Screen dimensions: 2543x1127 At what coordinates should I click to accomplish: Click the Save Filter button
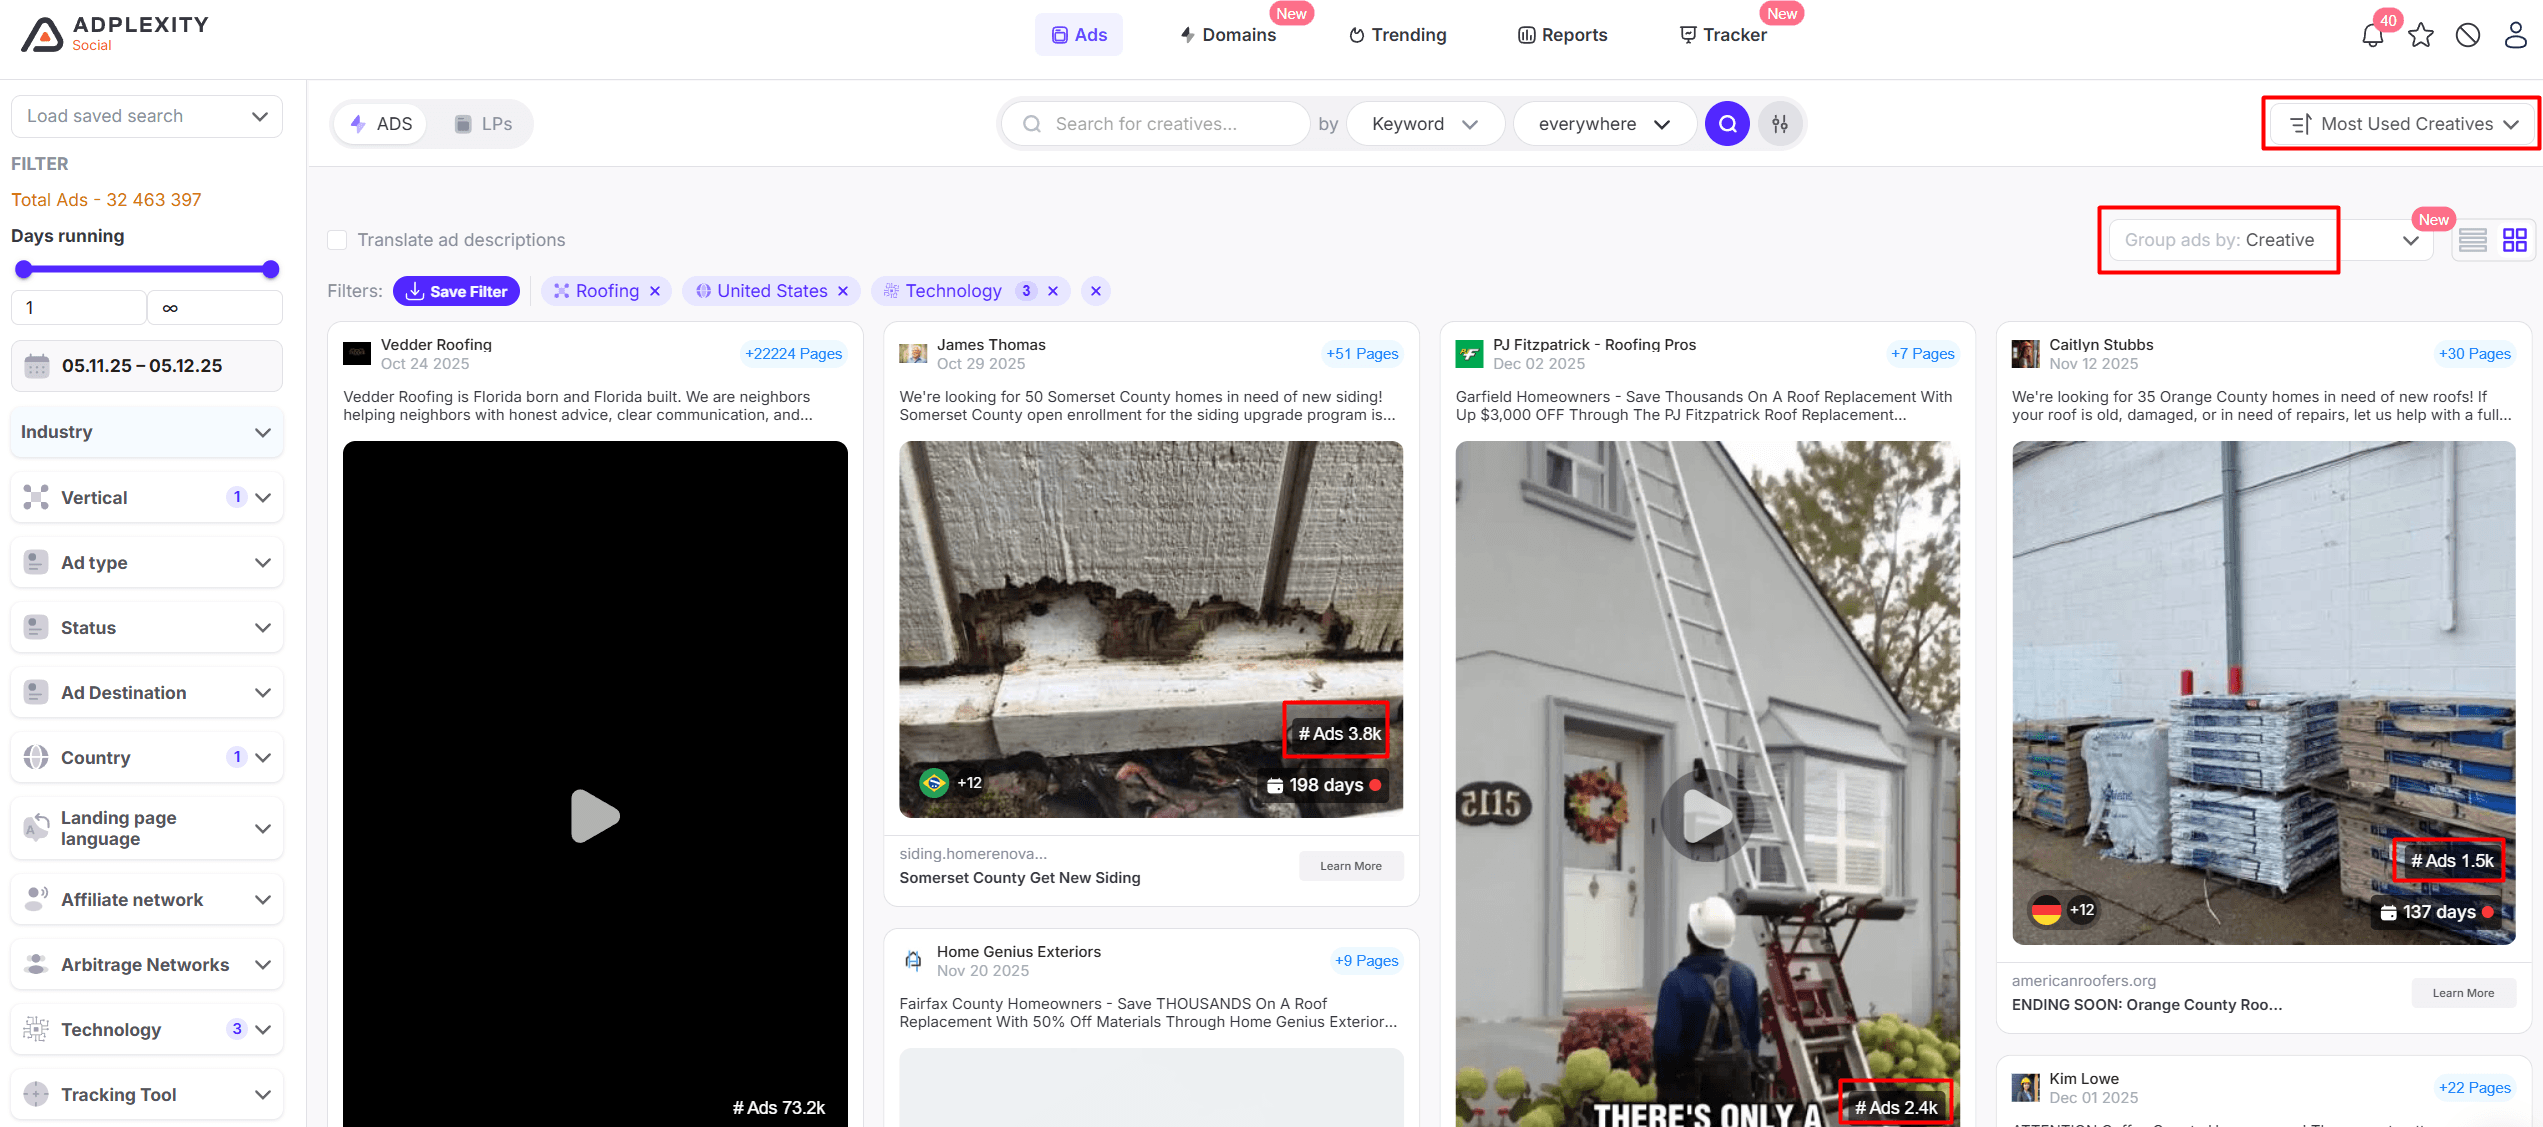tap(456, 291)
